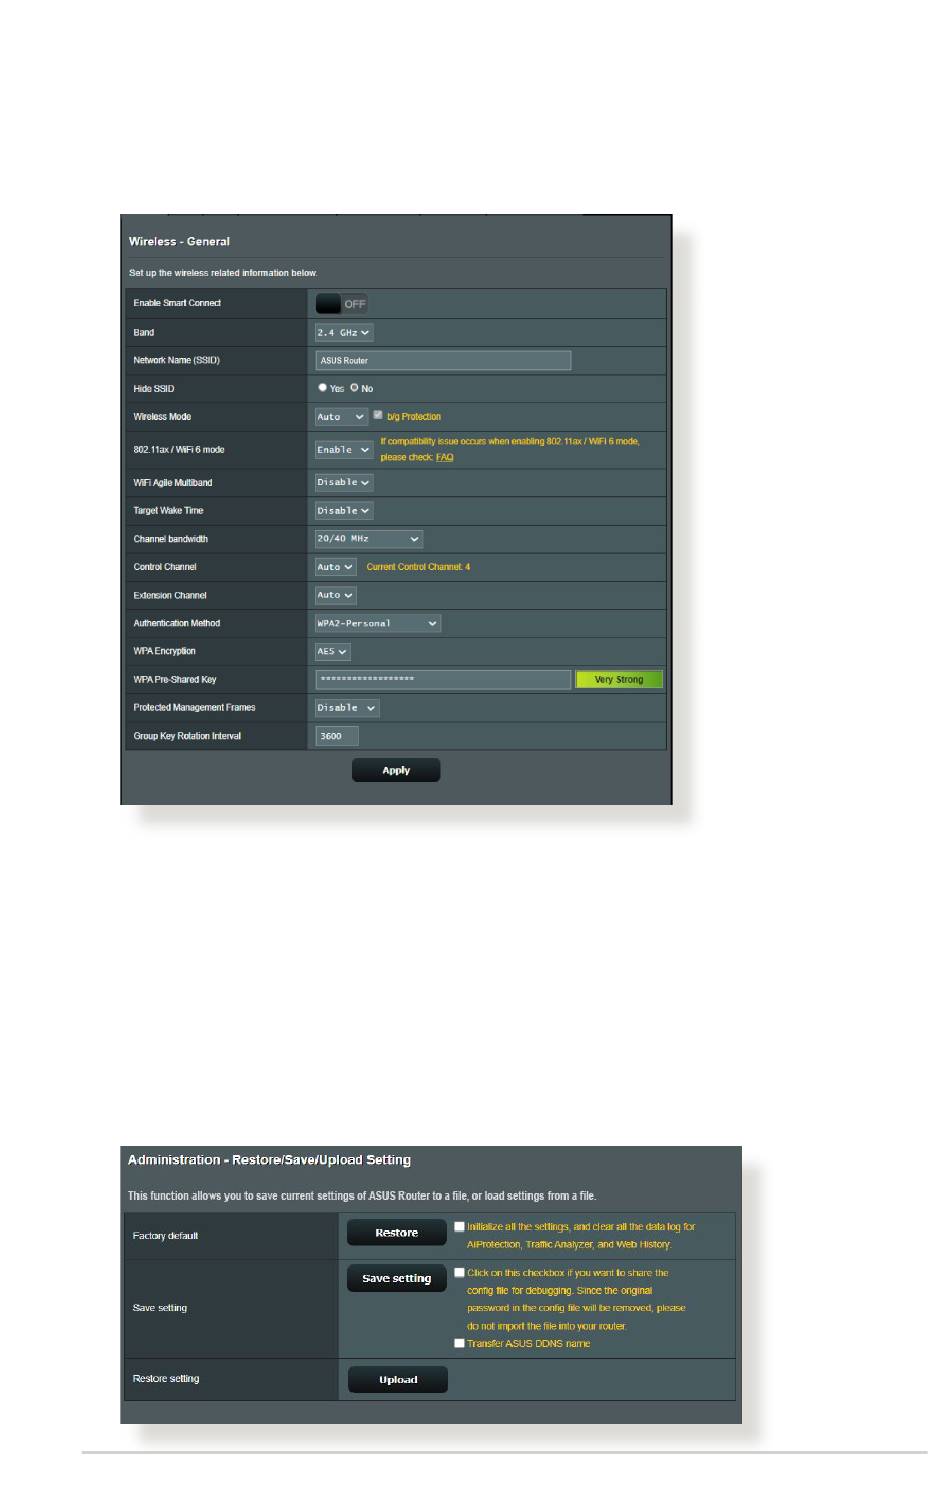Check the share config file for debugging checkbox
Viewport: 950px width, 1485px height.
(460, 1272)
